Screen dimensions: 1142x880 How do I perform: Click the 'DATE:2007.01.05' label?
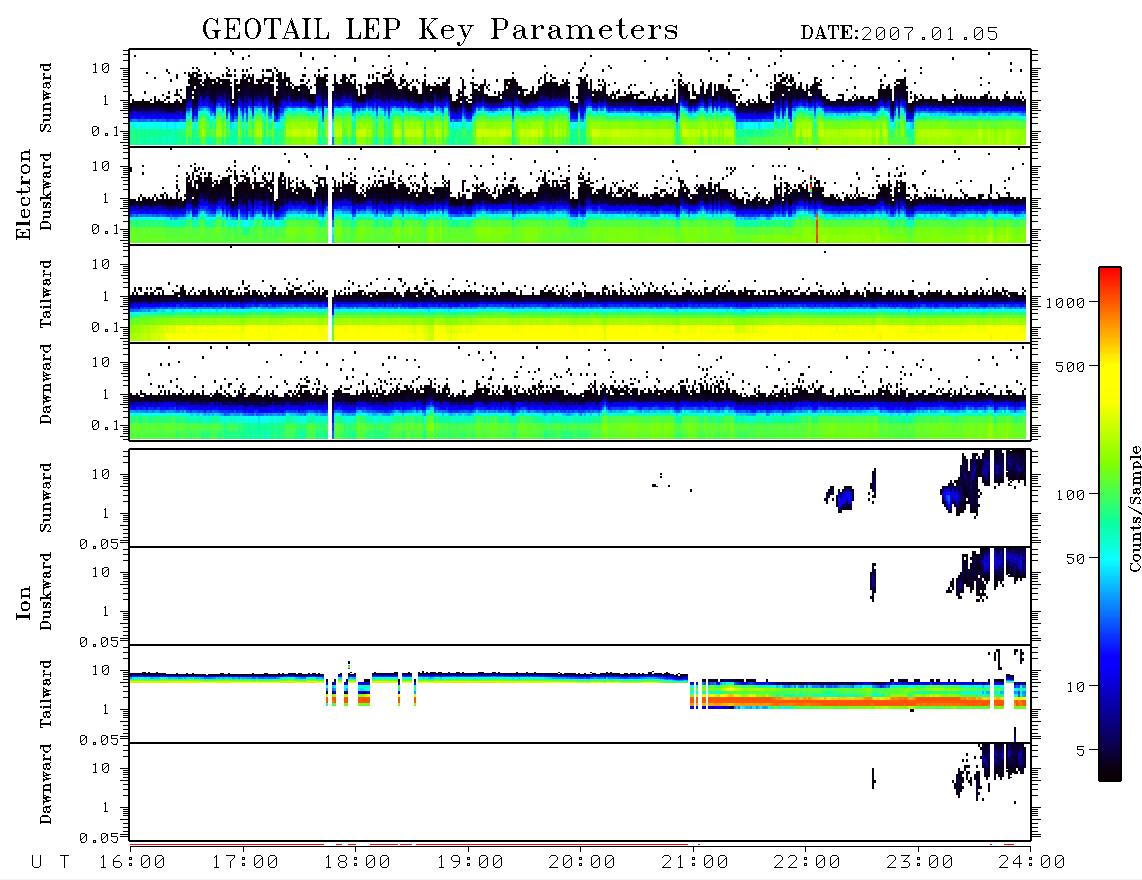pyautogui.click(x=899, y=34)
